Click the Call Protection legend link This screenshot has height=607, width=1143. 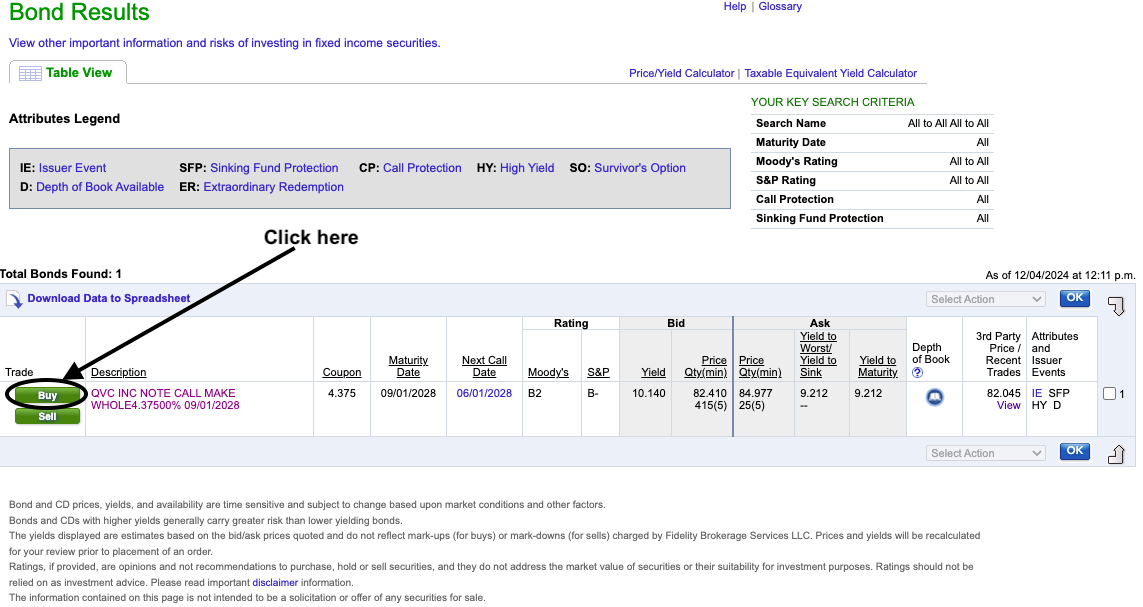pyautogui.click(x=422, y=168)
